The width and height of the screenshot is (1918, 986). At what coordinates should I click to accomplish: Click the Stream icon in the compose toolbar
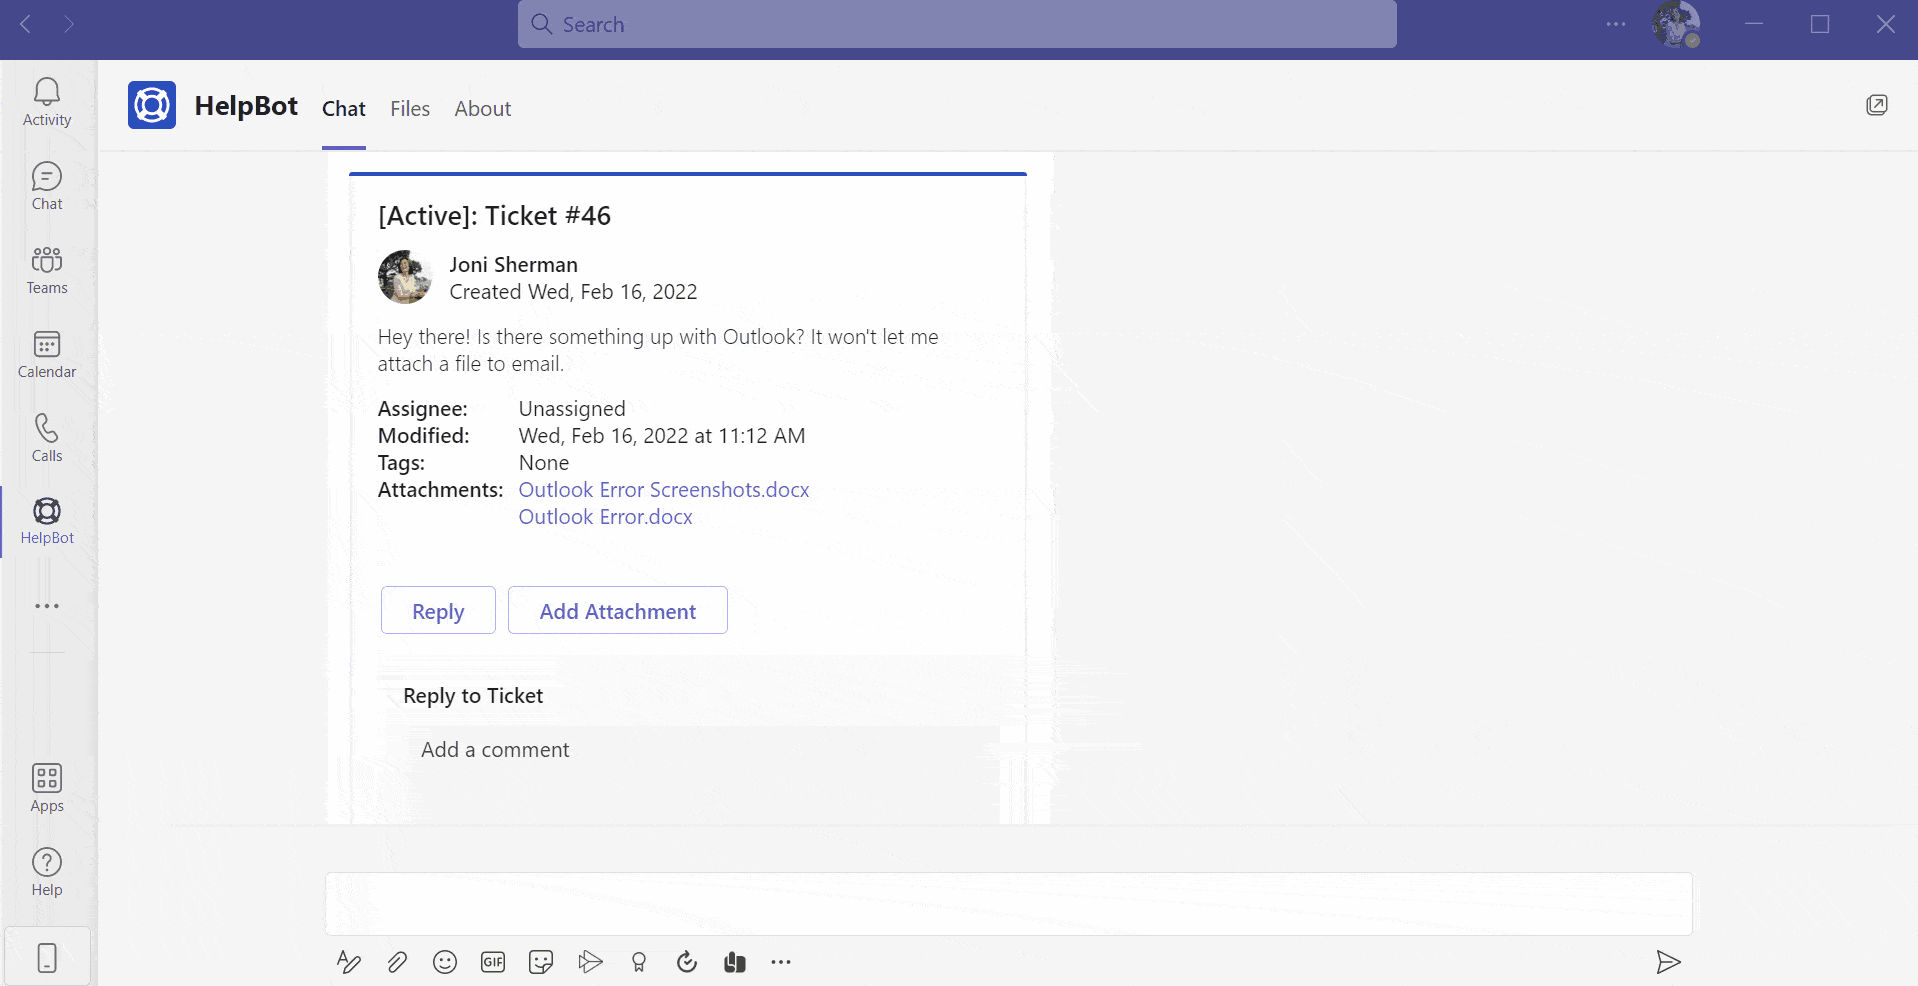click(590, 962)
